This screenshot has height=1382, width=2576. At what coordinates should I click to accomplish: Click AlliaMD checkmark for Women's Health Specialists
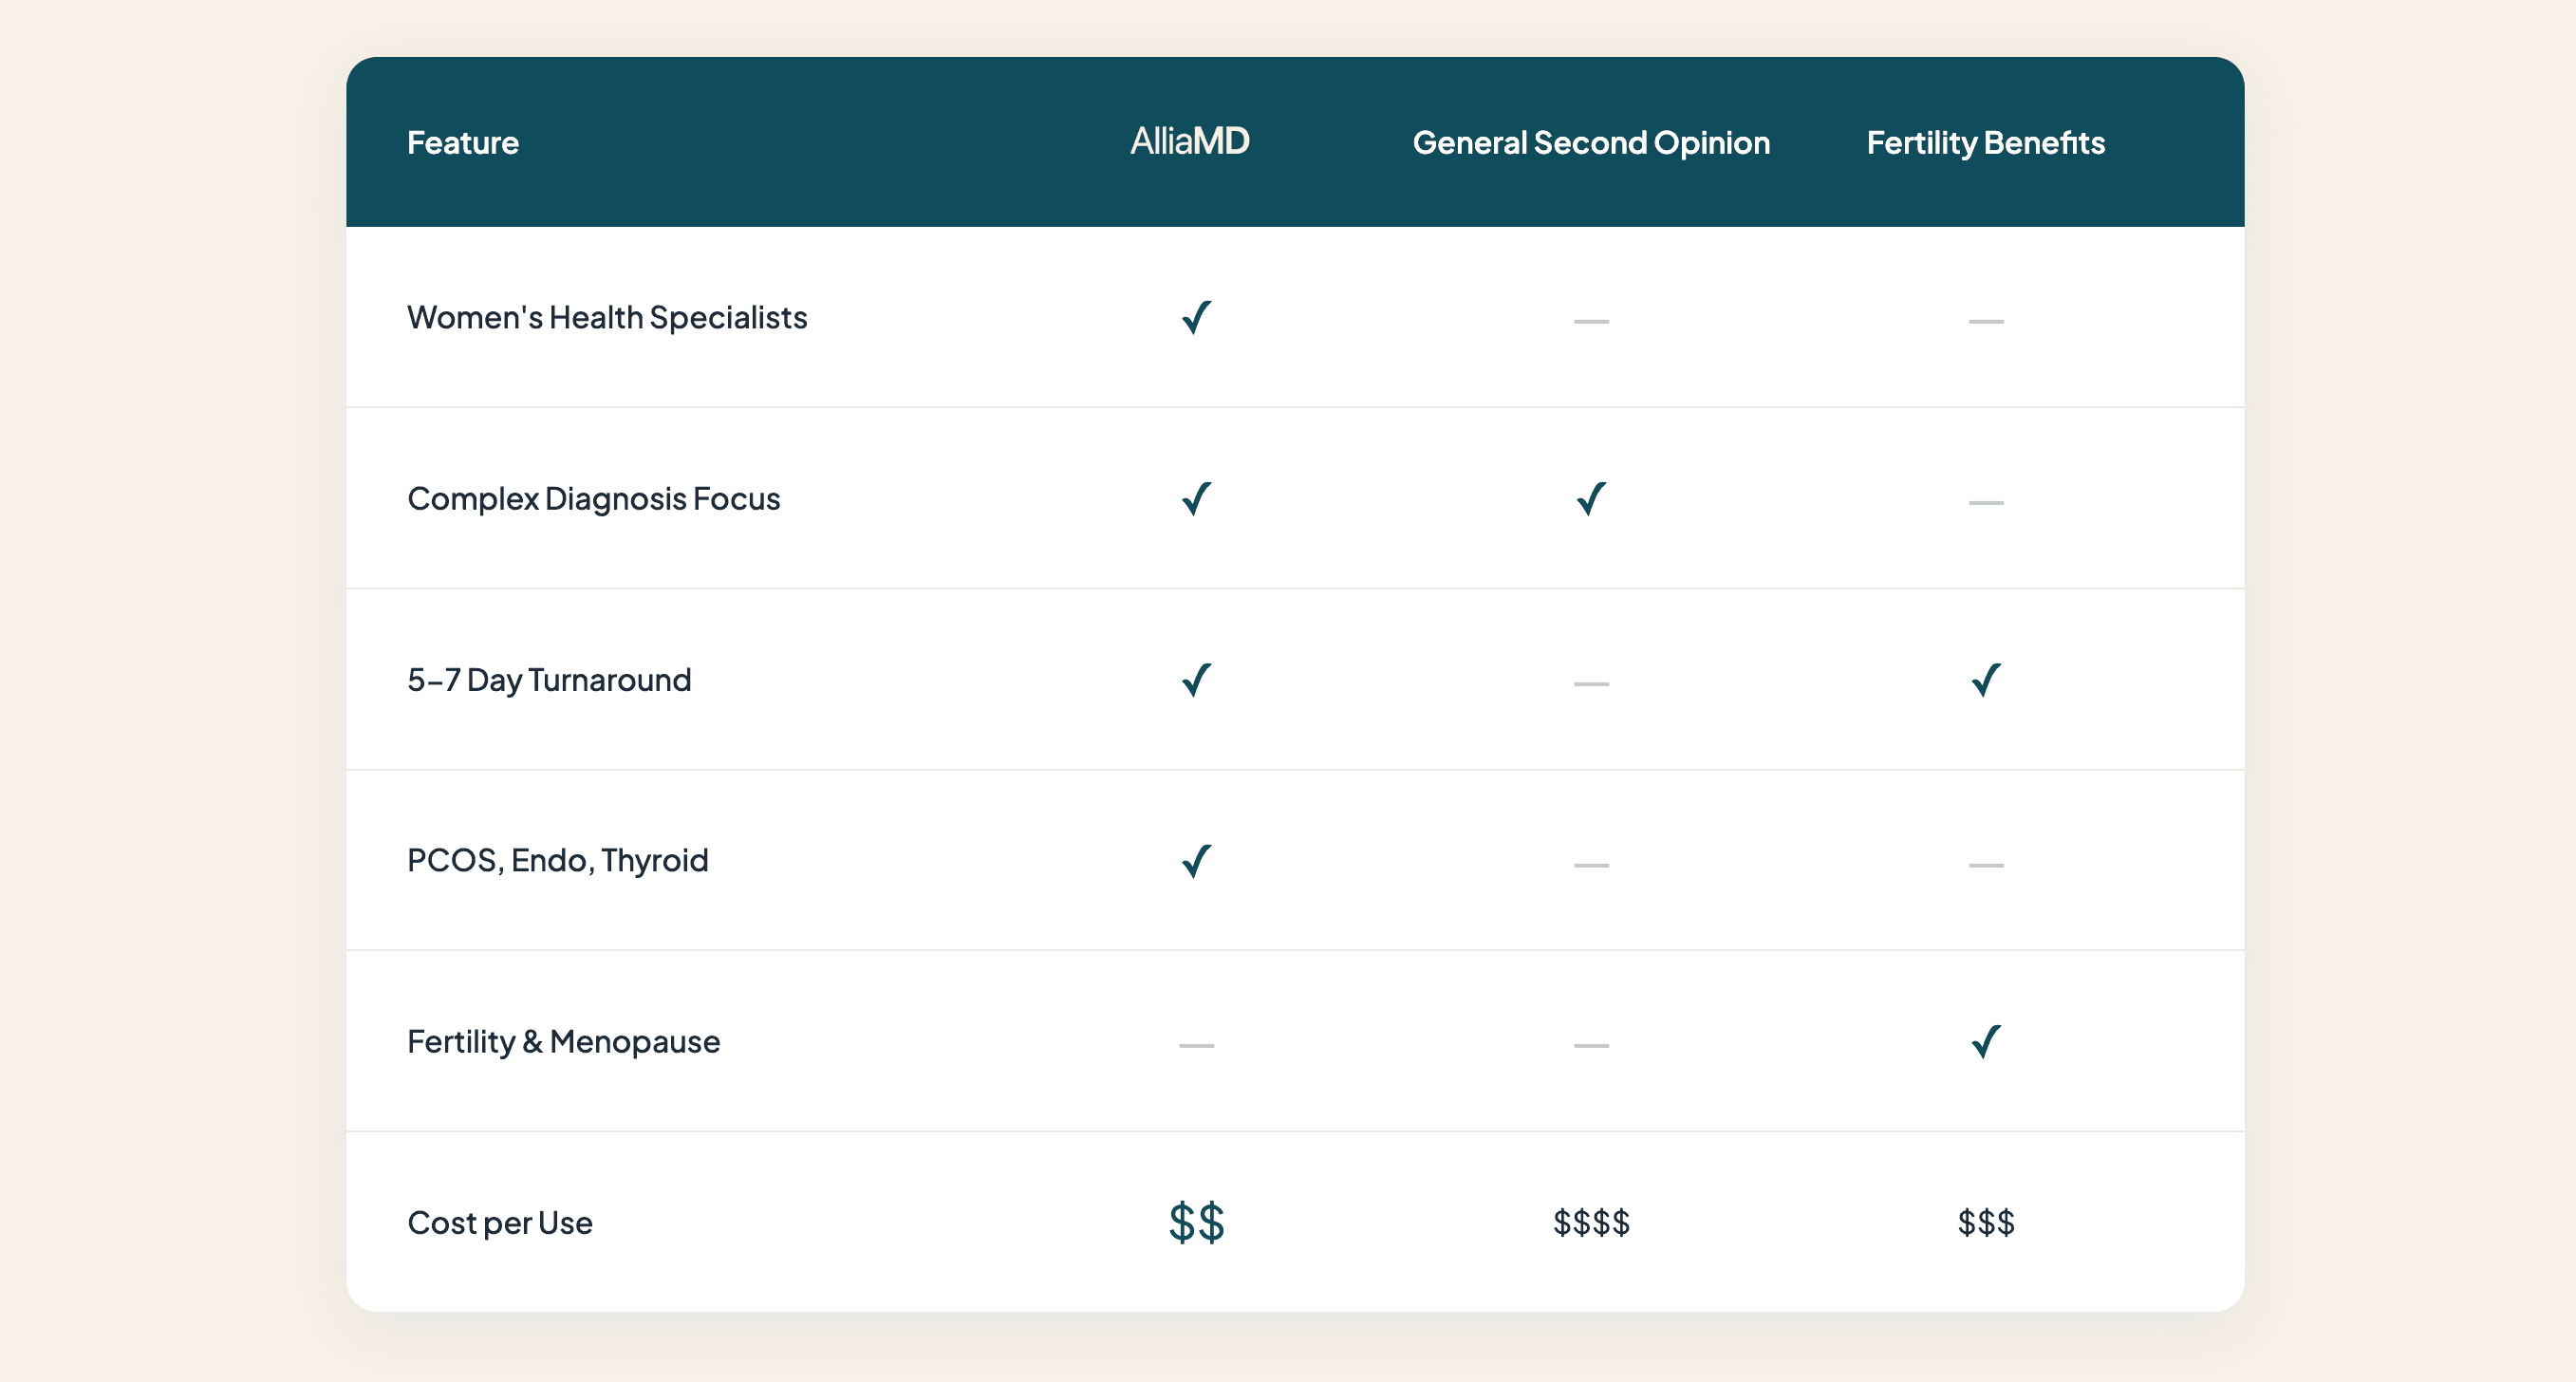click(x=1196, y=318)
